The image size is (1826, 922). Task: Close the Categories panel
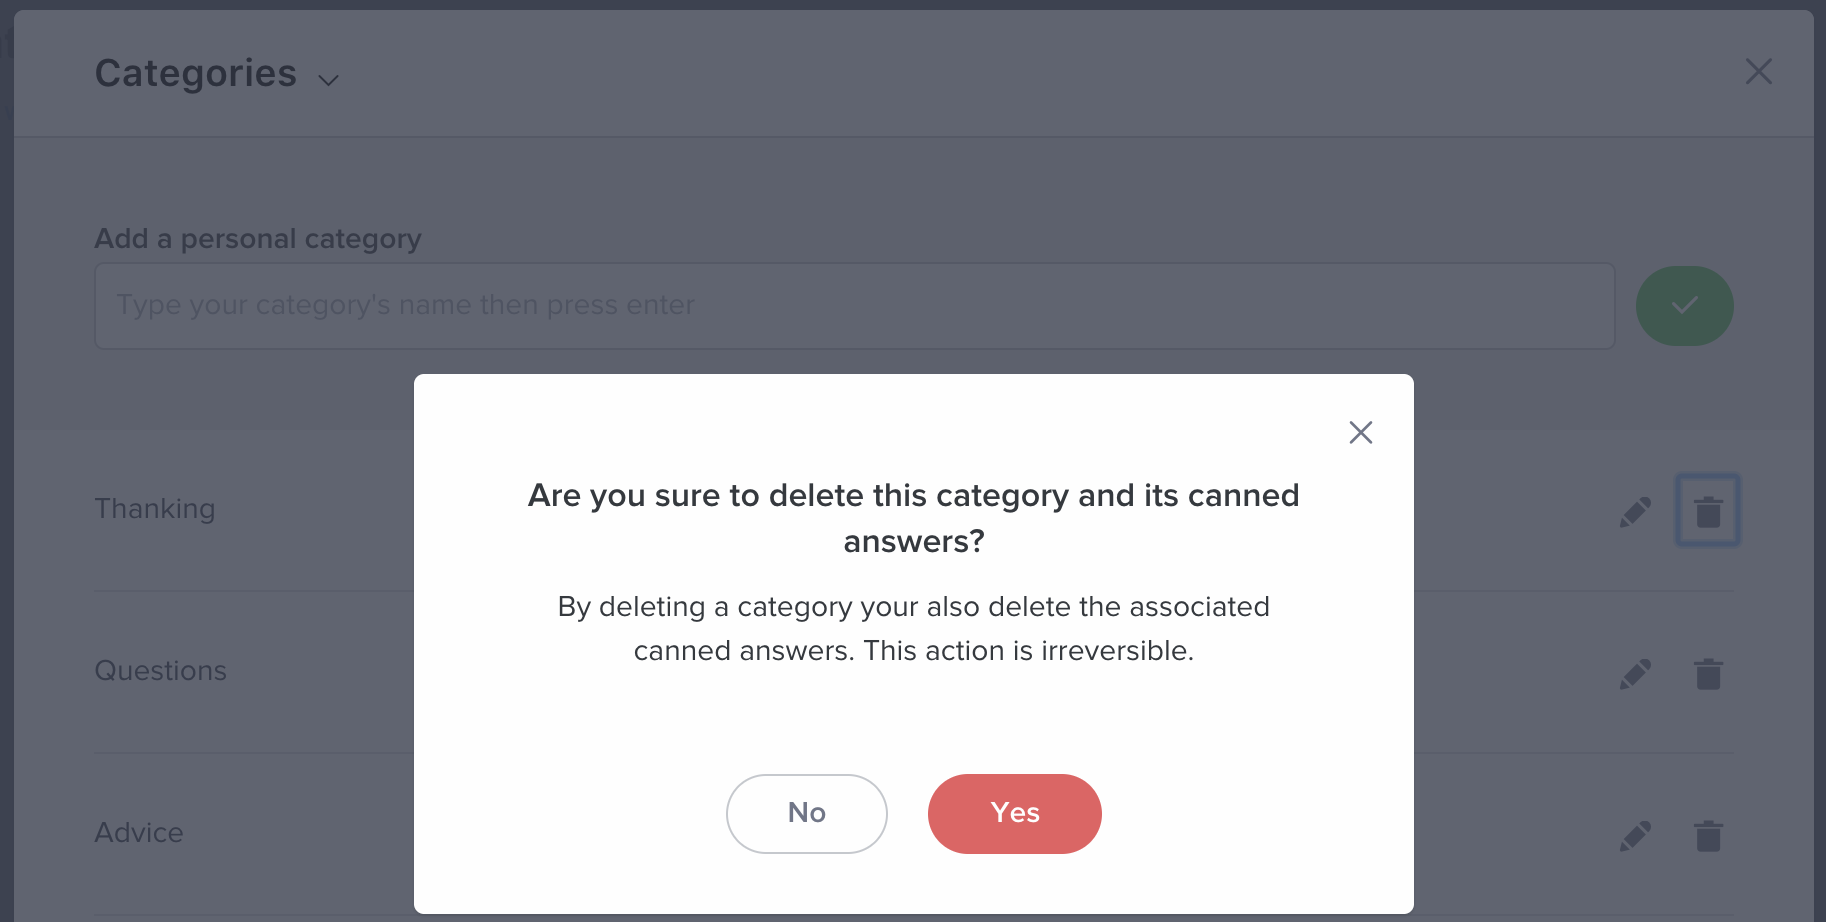coord(1758,71)
